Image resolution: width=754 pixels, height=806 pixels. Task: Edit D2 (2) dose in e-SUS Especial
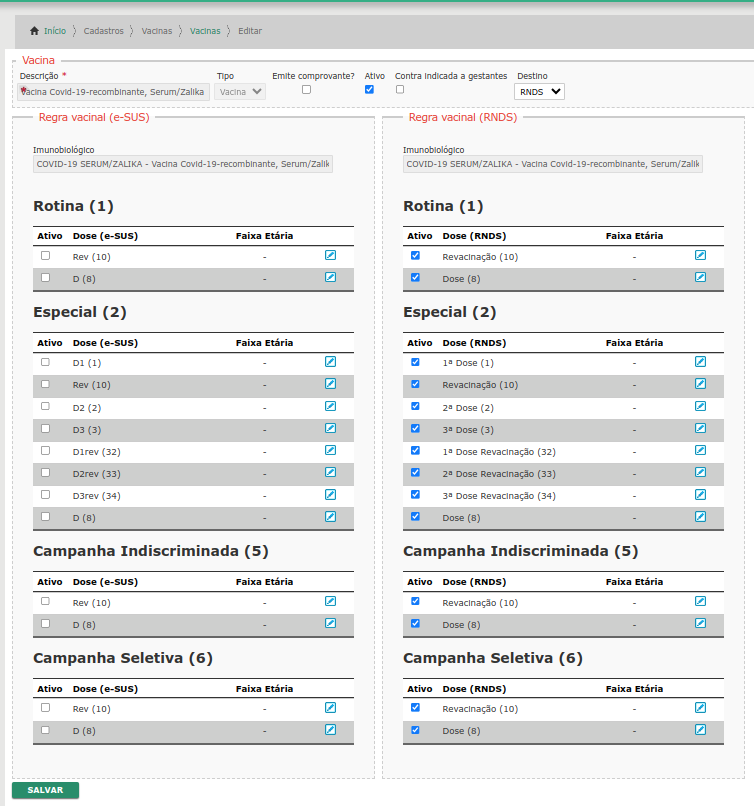(x=330, y=407)
